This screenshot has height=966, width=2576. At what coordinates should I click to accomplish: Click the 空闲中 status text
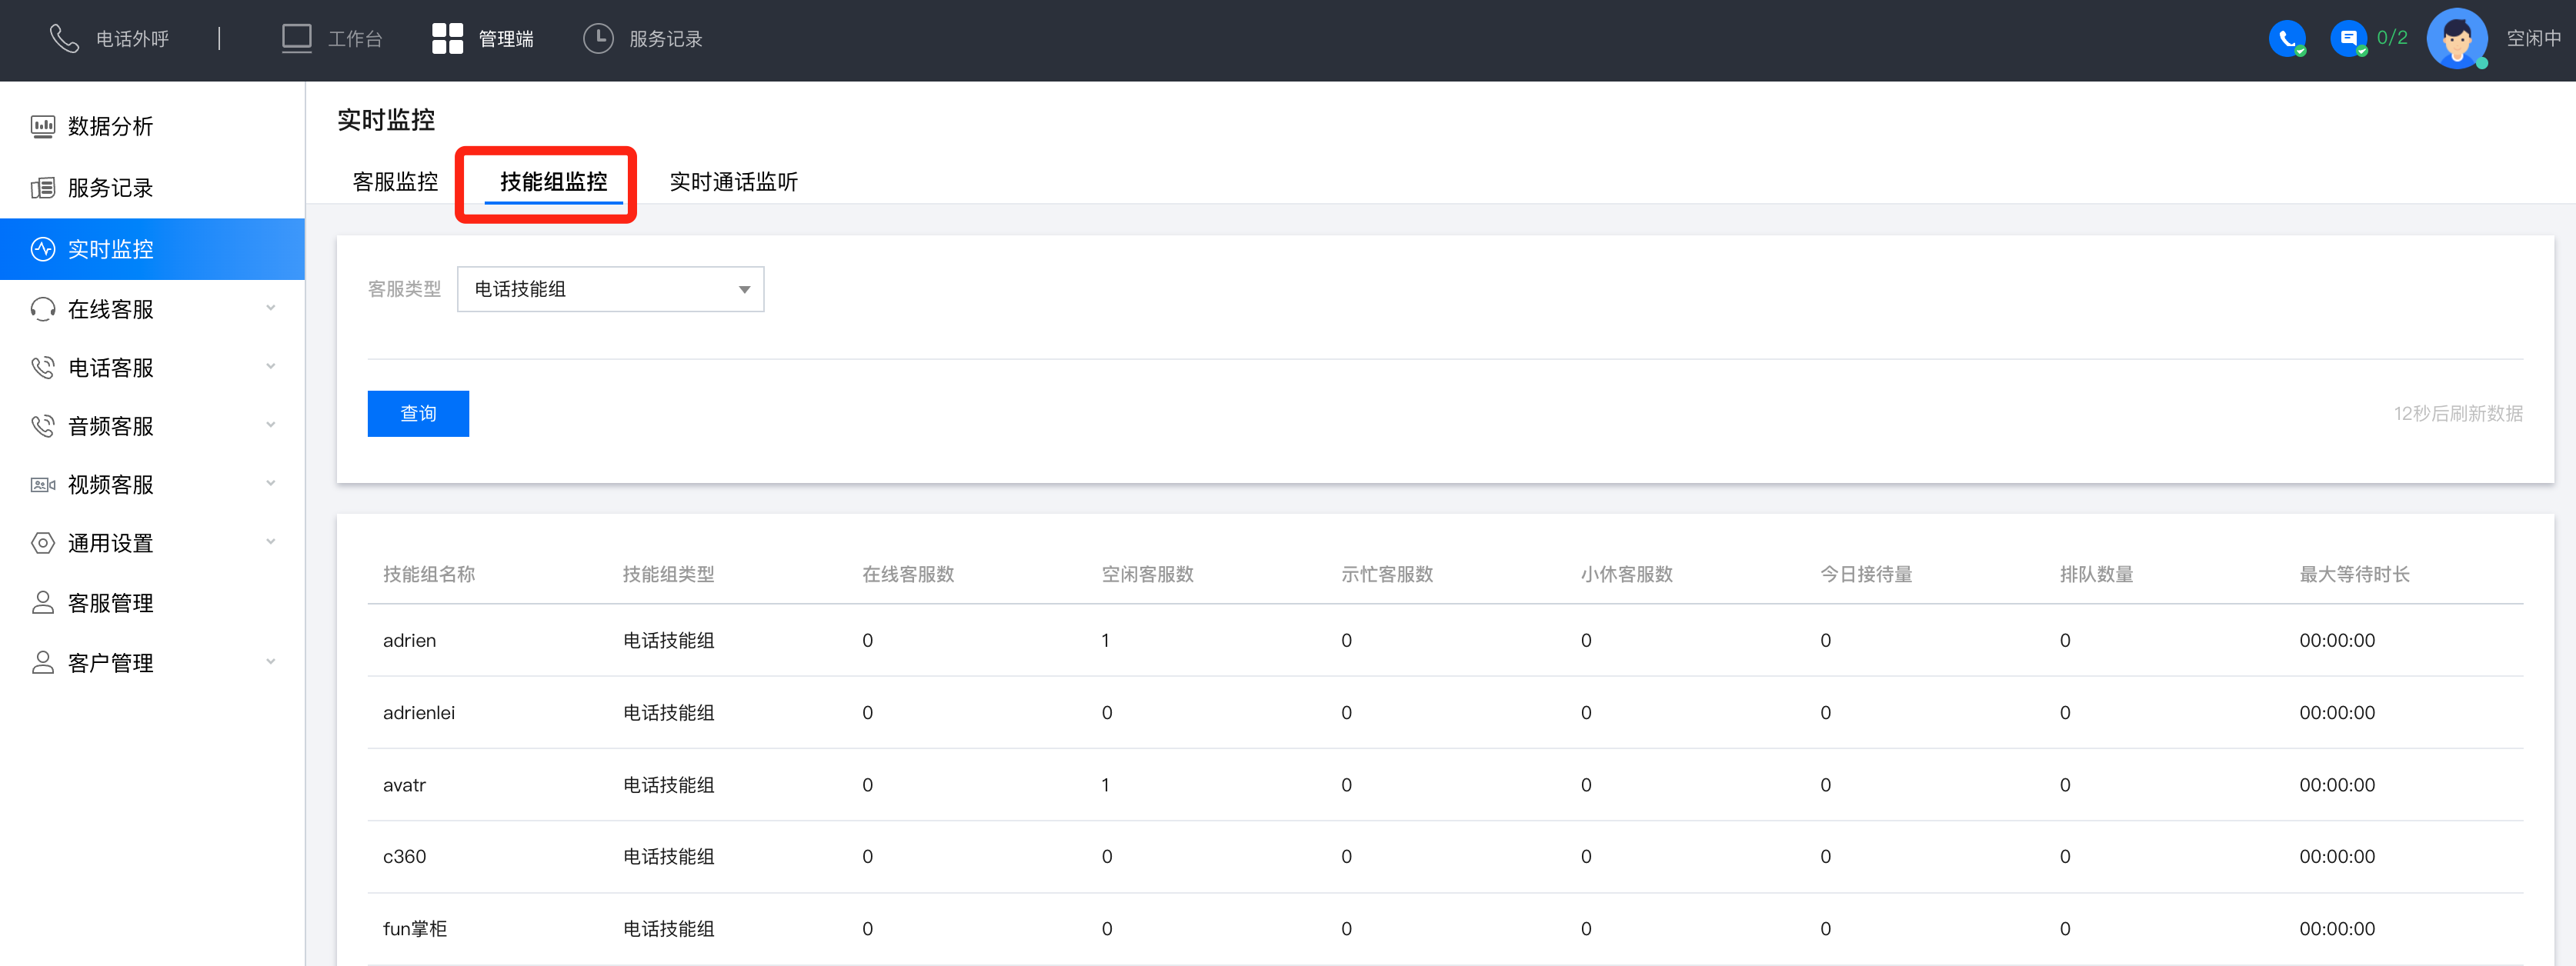2533,39
